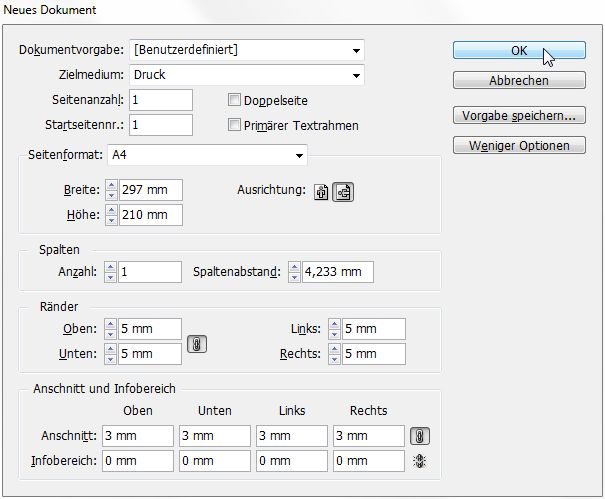The image size is (605, 499).
Task: Toggle the margins chain link icon
Action: (197, 342)
